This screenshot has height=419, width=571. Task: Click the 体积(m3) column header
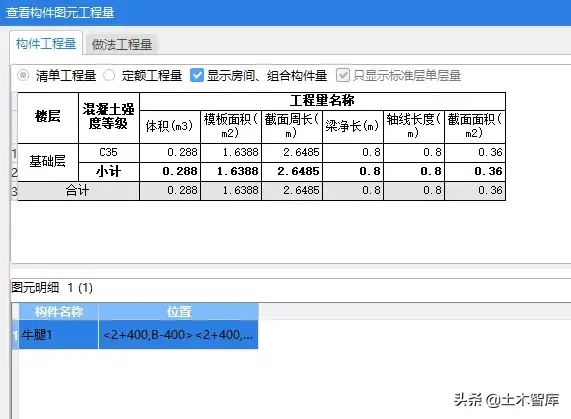170,127
